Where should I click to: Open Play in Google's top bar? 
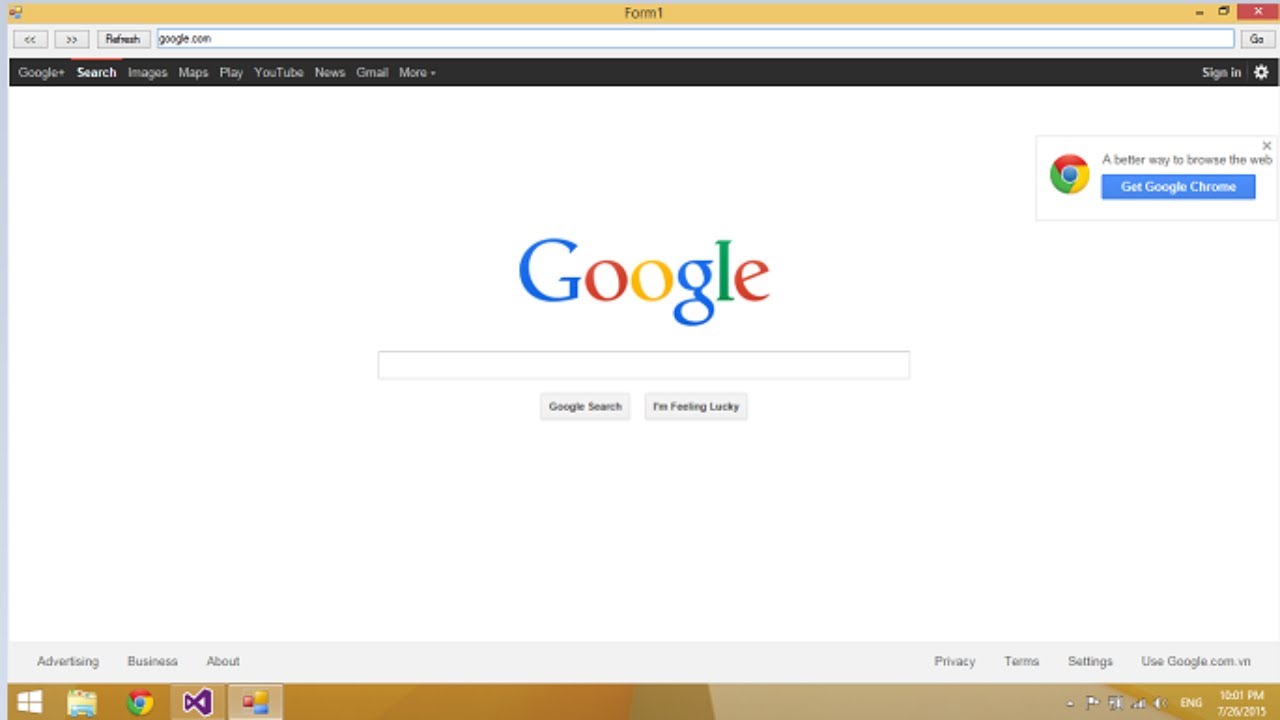point(231,72)
